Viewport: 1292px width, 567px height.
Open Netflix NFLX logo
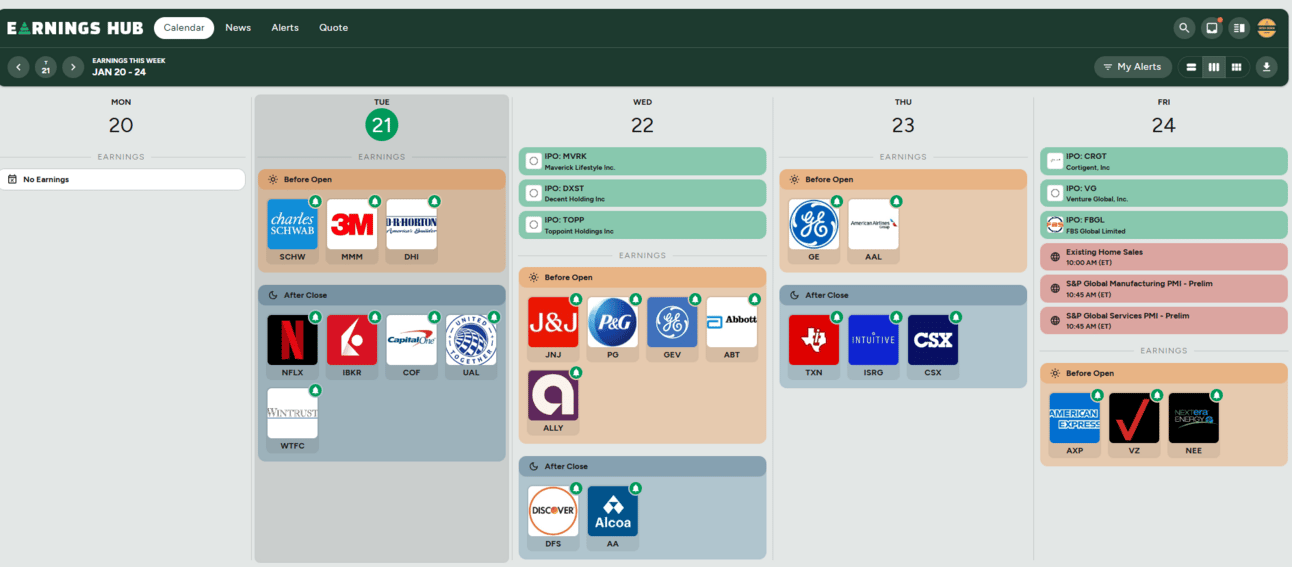(x=292, y=340)
